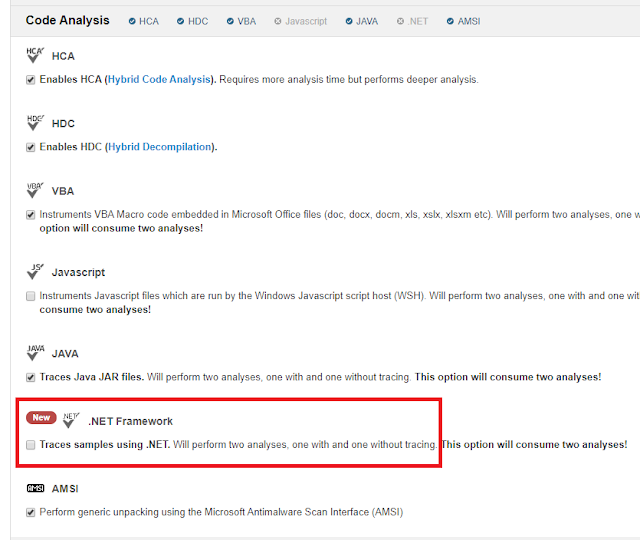The width and height of the screenshot is (640, 540).
Task: Click the HCA section icon
Action: (x=35, y=55)
